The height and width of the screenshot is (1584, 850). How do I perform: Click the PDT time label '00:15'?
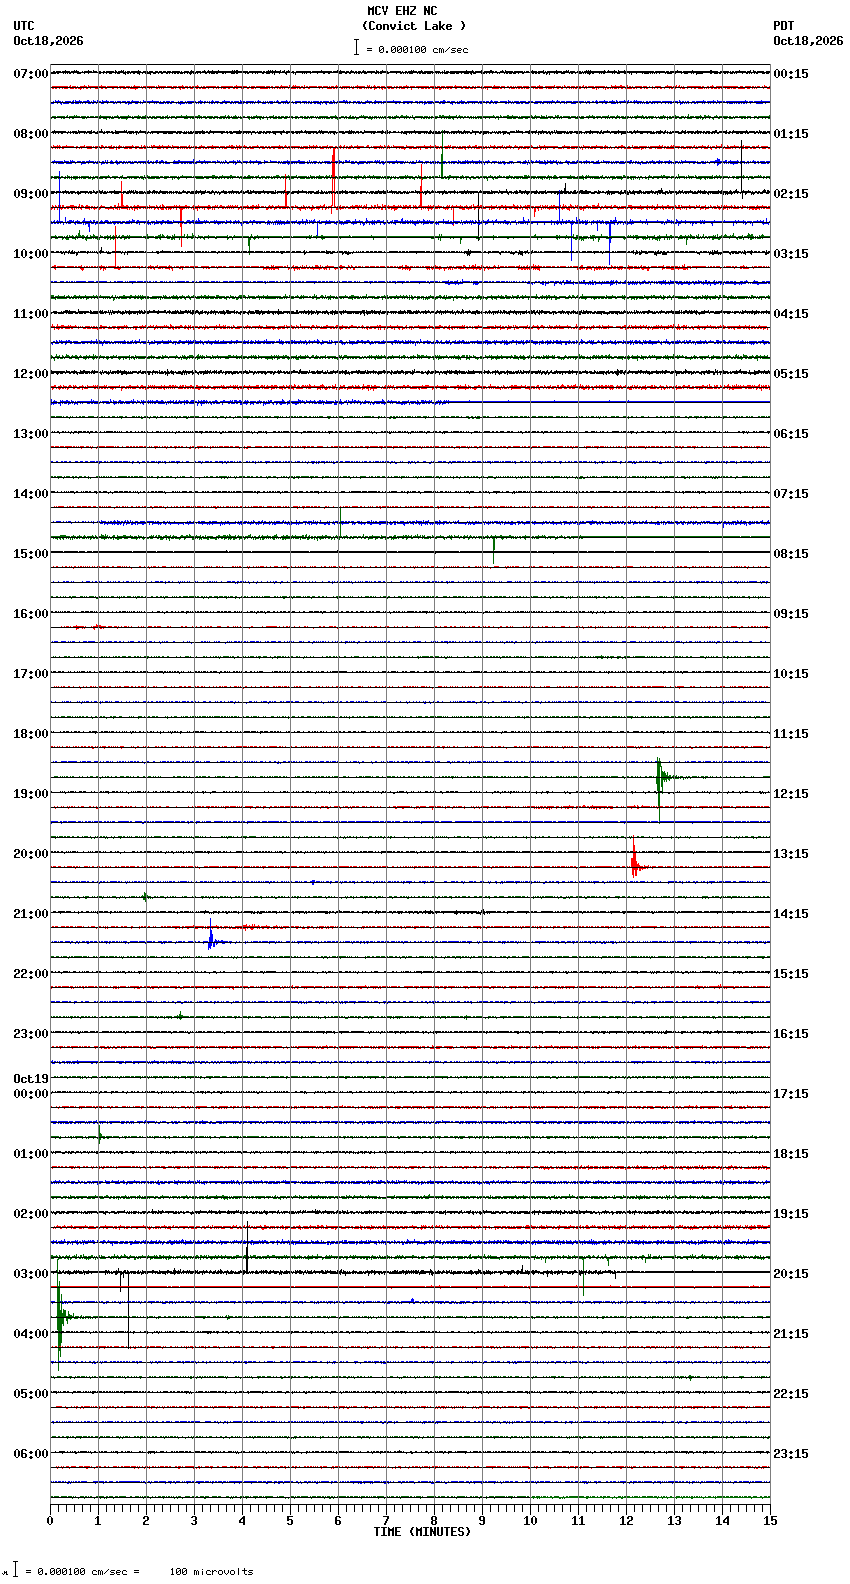click(790, 74)
